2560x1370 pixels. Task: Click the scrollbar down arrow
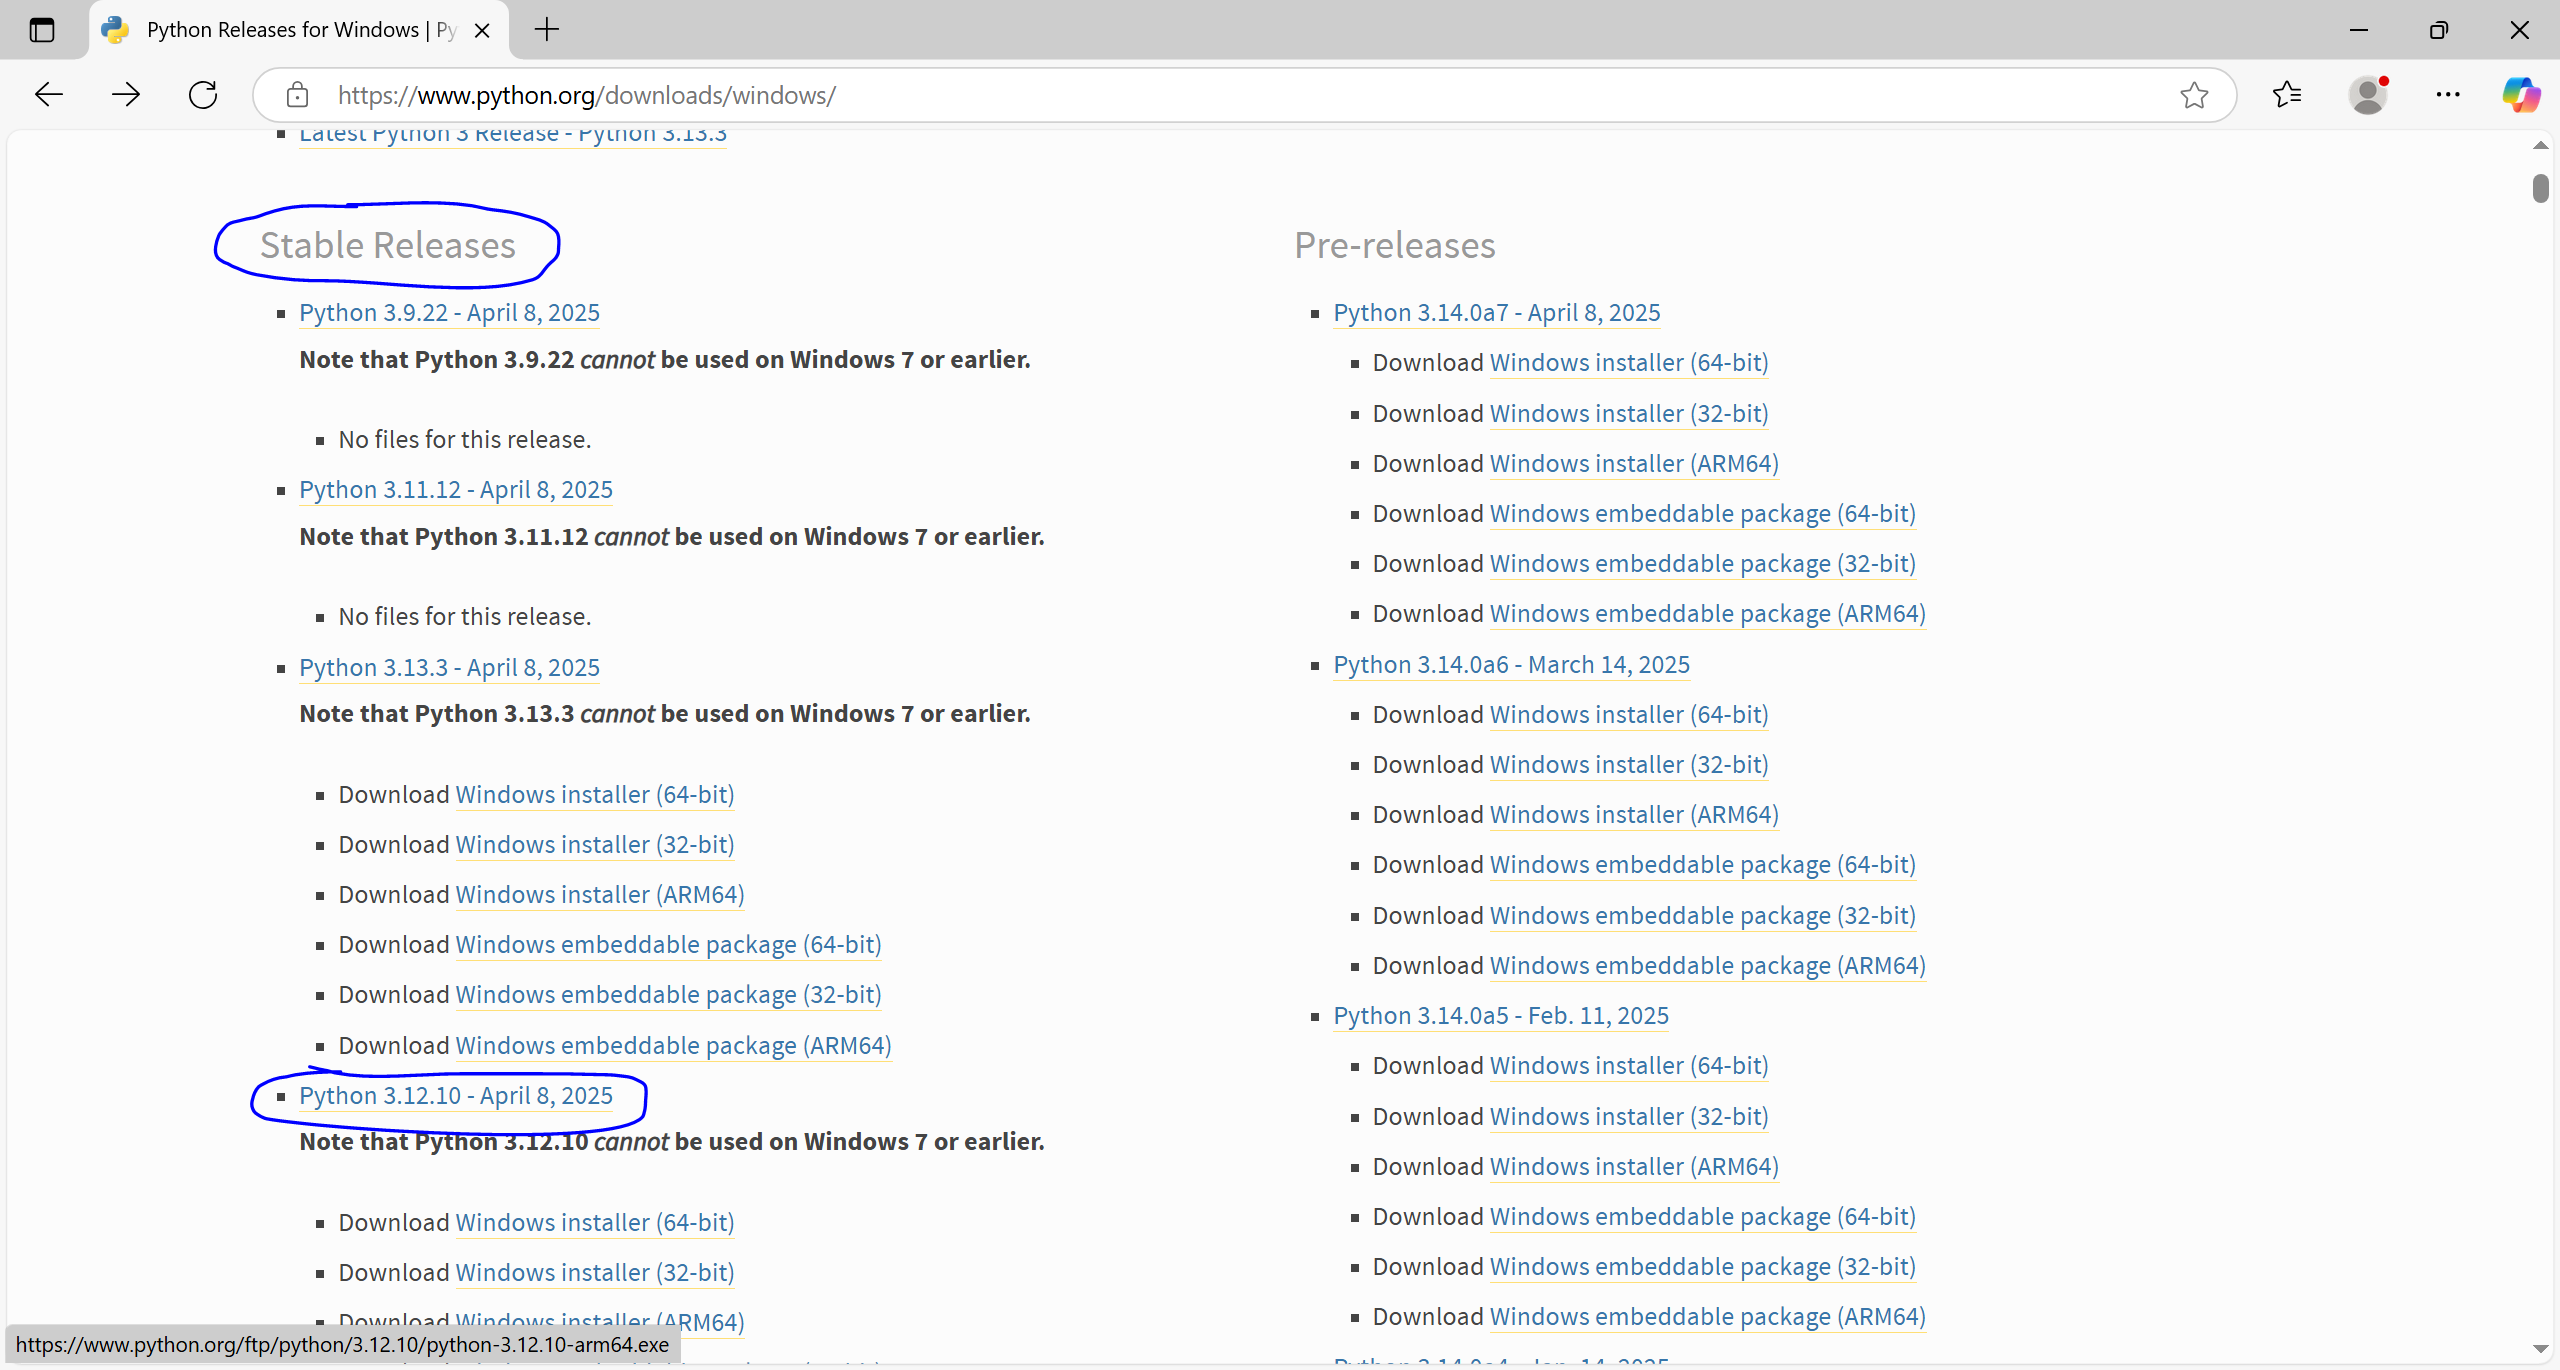click(2541, 1350)
